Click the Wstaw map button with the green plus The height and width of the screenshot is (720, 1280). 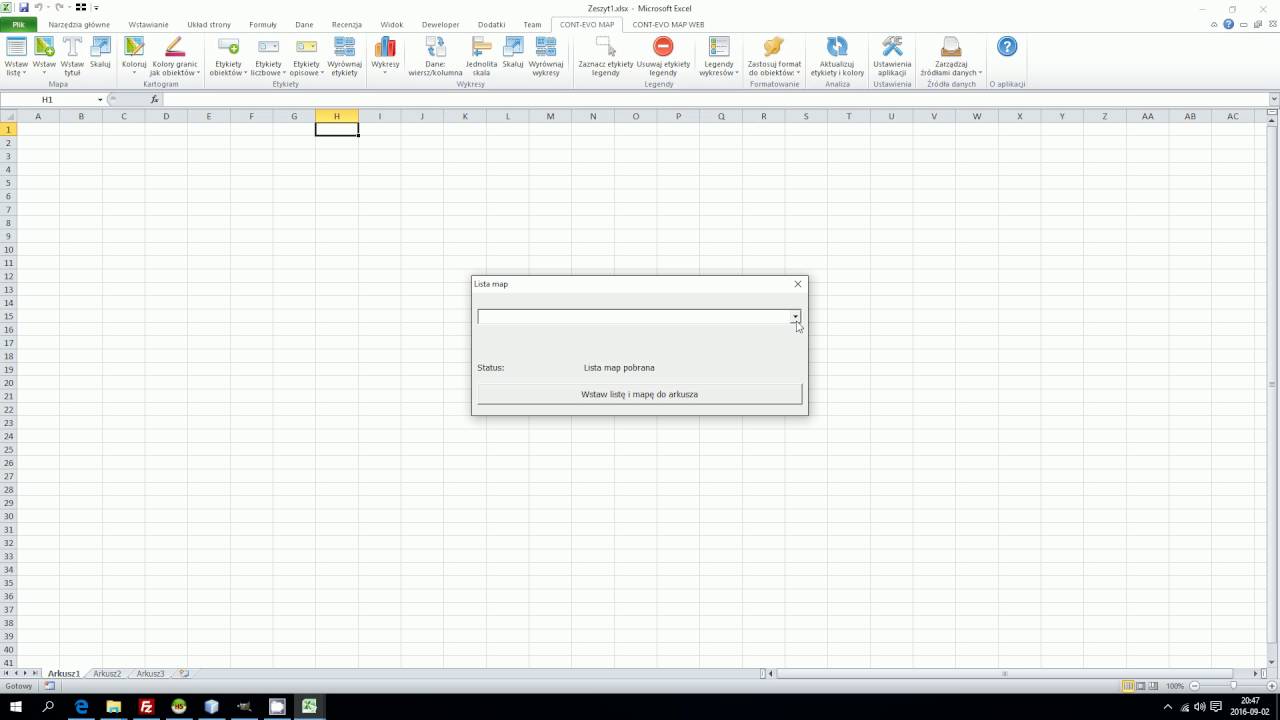pos(44,56)
